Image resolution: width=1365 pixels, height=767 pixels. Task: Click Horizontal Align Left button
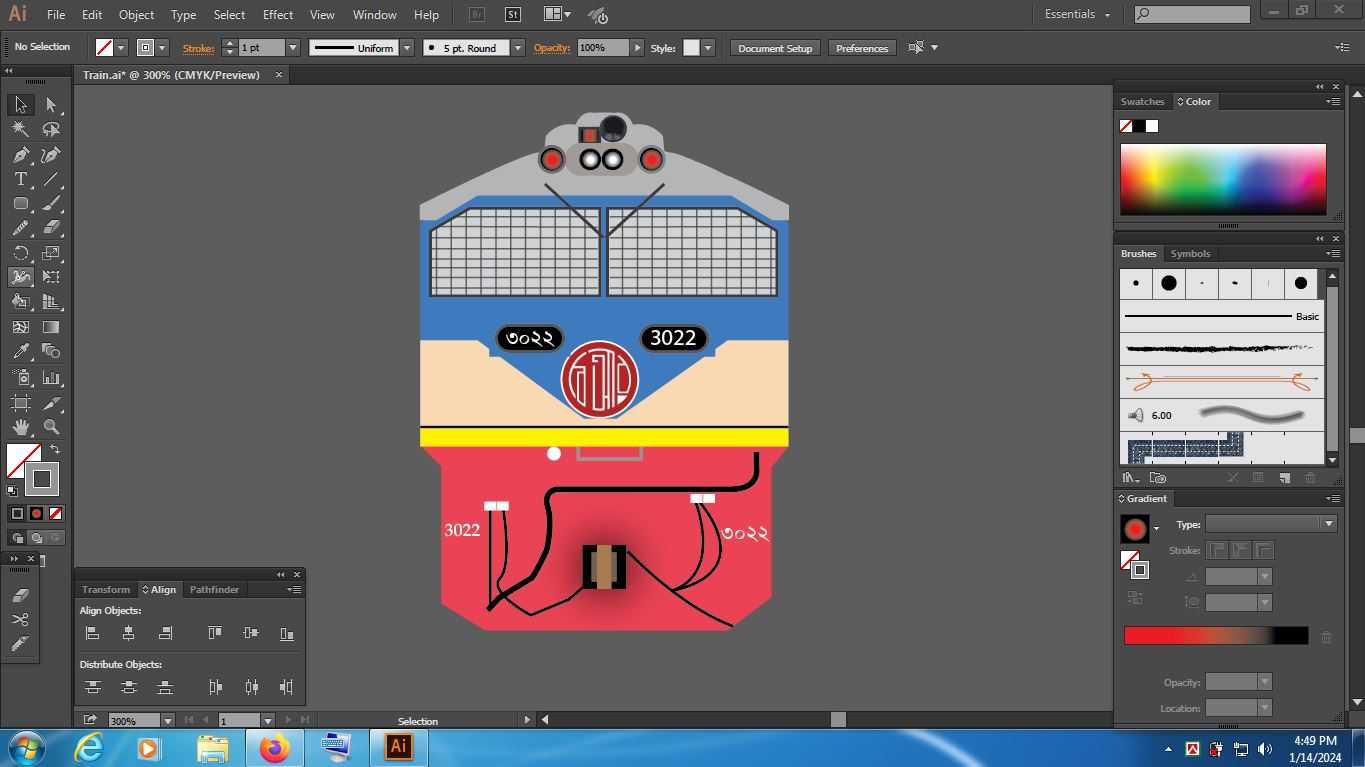pyautogui.click(x=92, y=633)
